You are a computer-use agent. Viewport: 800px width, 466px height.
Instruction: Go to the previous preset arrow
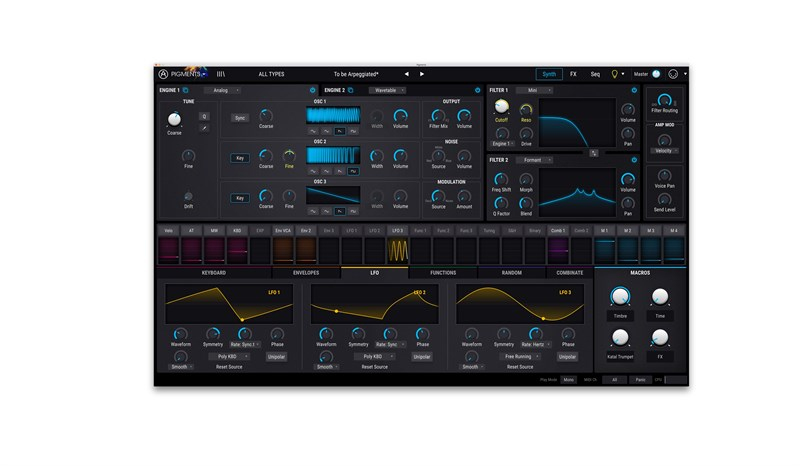pos(407,75)
